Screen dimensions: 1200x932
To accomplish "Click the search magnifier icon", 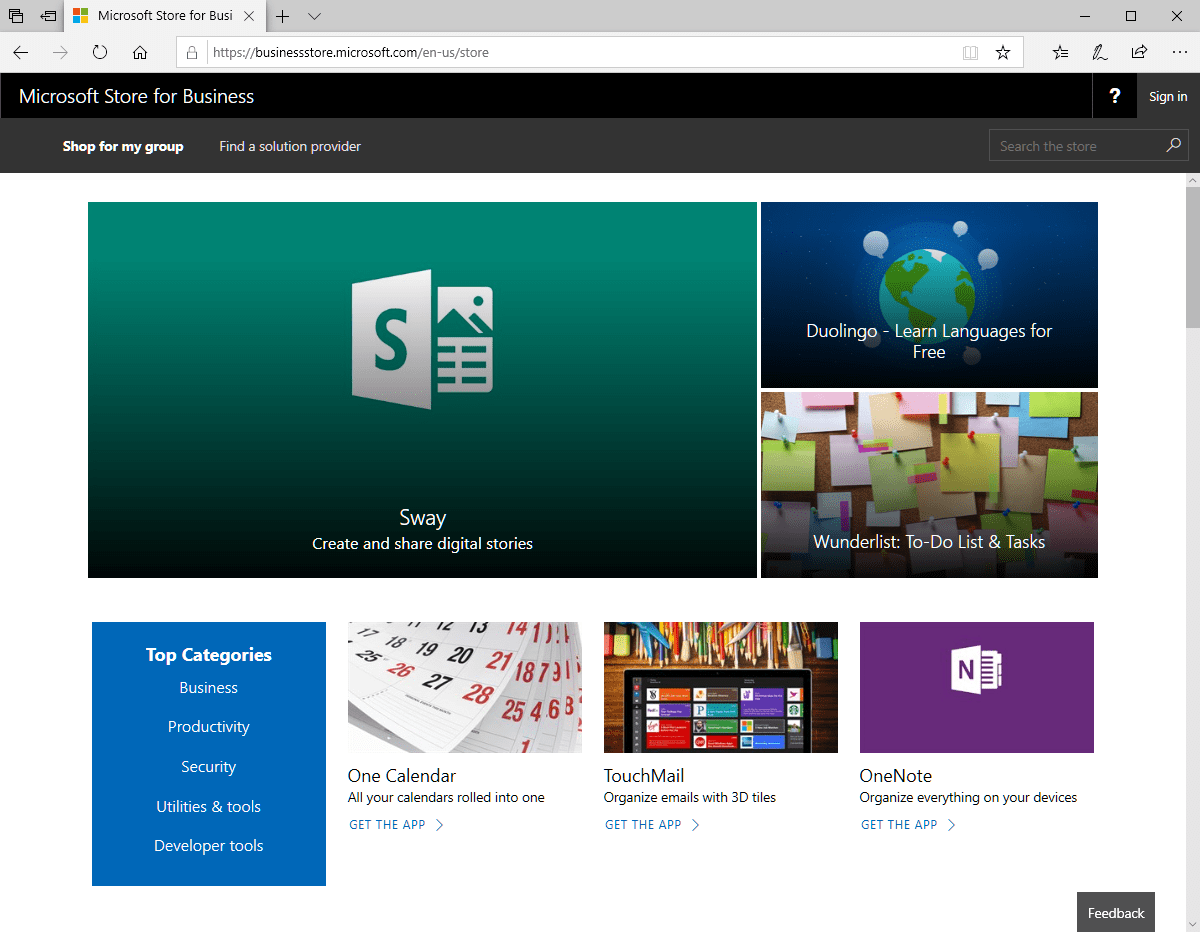I will coord(1174,146).
